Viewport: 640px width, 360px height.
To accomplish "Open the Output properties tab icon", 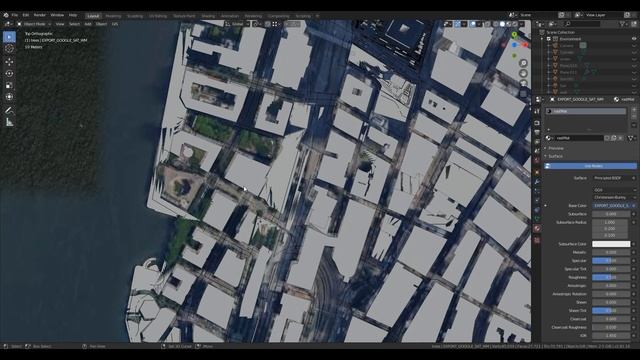I will tap(537, 132).
